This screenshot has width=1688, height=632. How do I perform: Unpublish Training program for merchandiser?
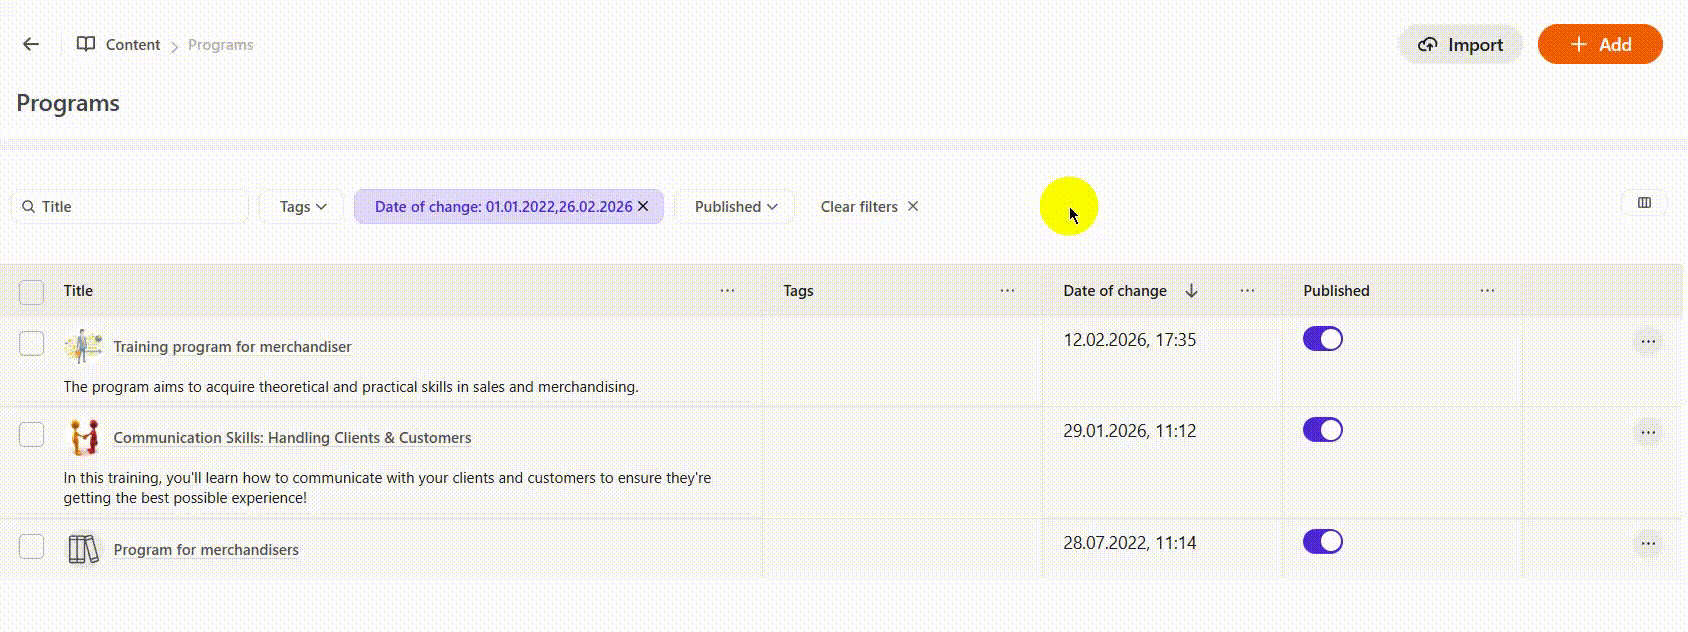(1322, 339)
